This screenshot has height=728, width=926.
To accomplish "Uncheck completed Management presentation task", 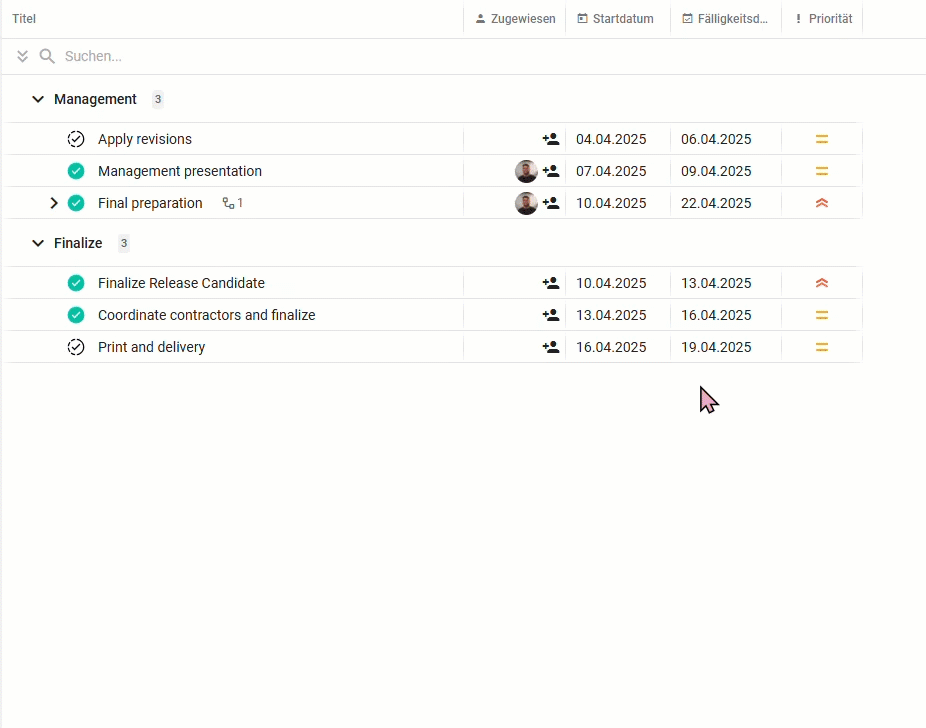I will pos(76,171).
